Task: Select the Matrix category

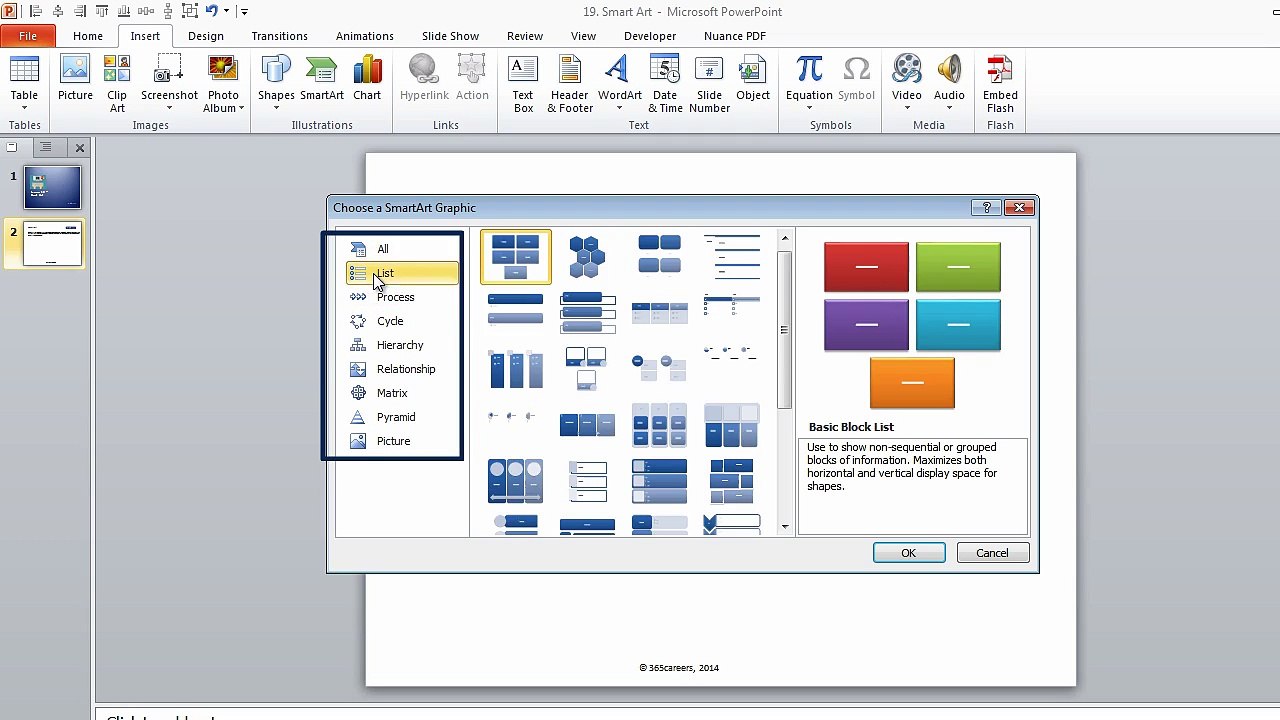Action: [x=402, y=393]
